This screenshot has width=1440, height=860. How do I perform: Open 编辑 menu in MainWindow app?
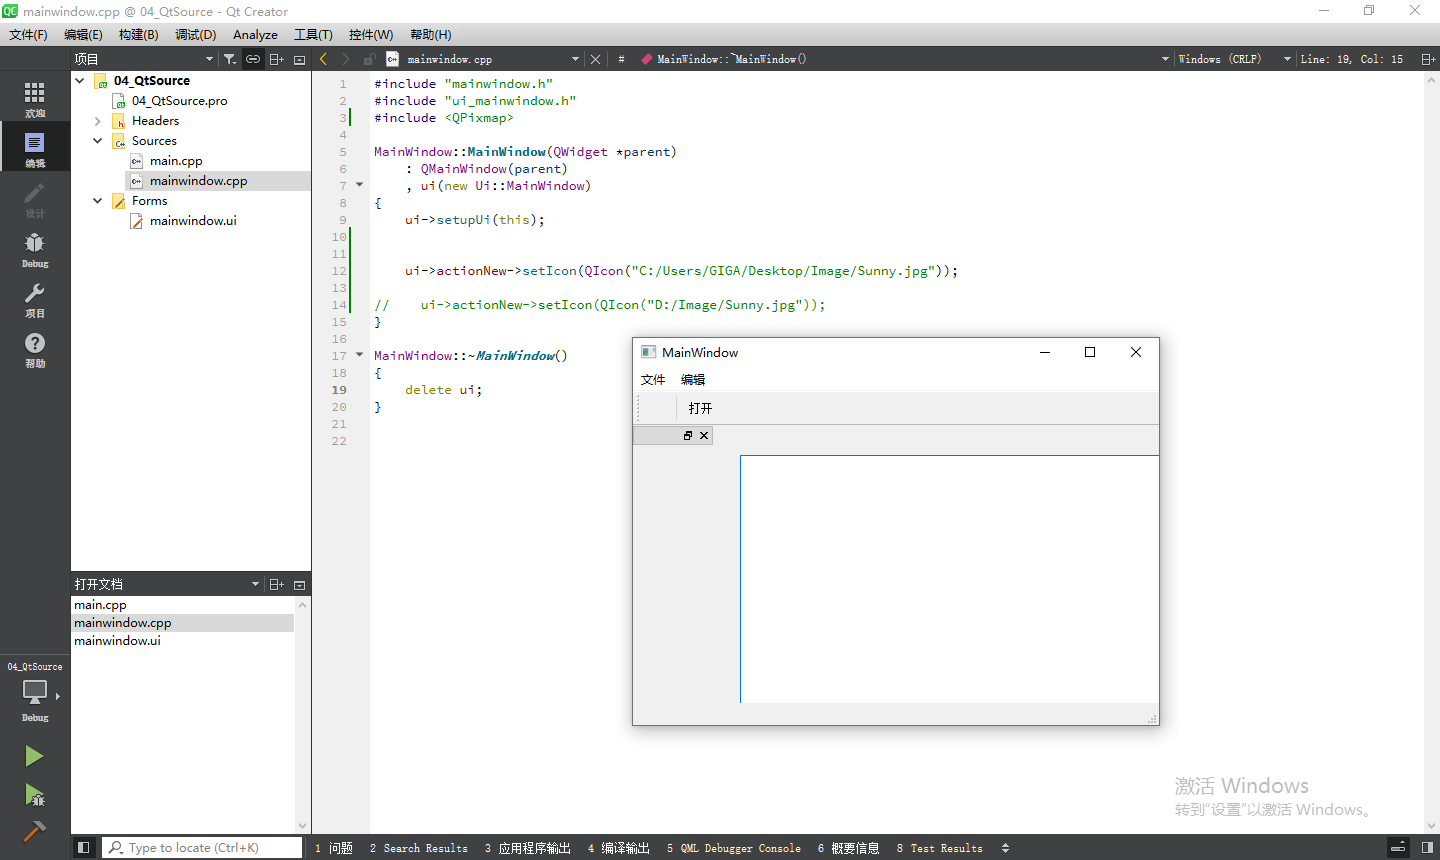tap(693, 379)
